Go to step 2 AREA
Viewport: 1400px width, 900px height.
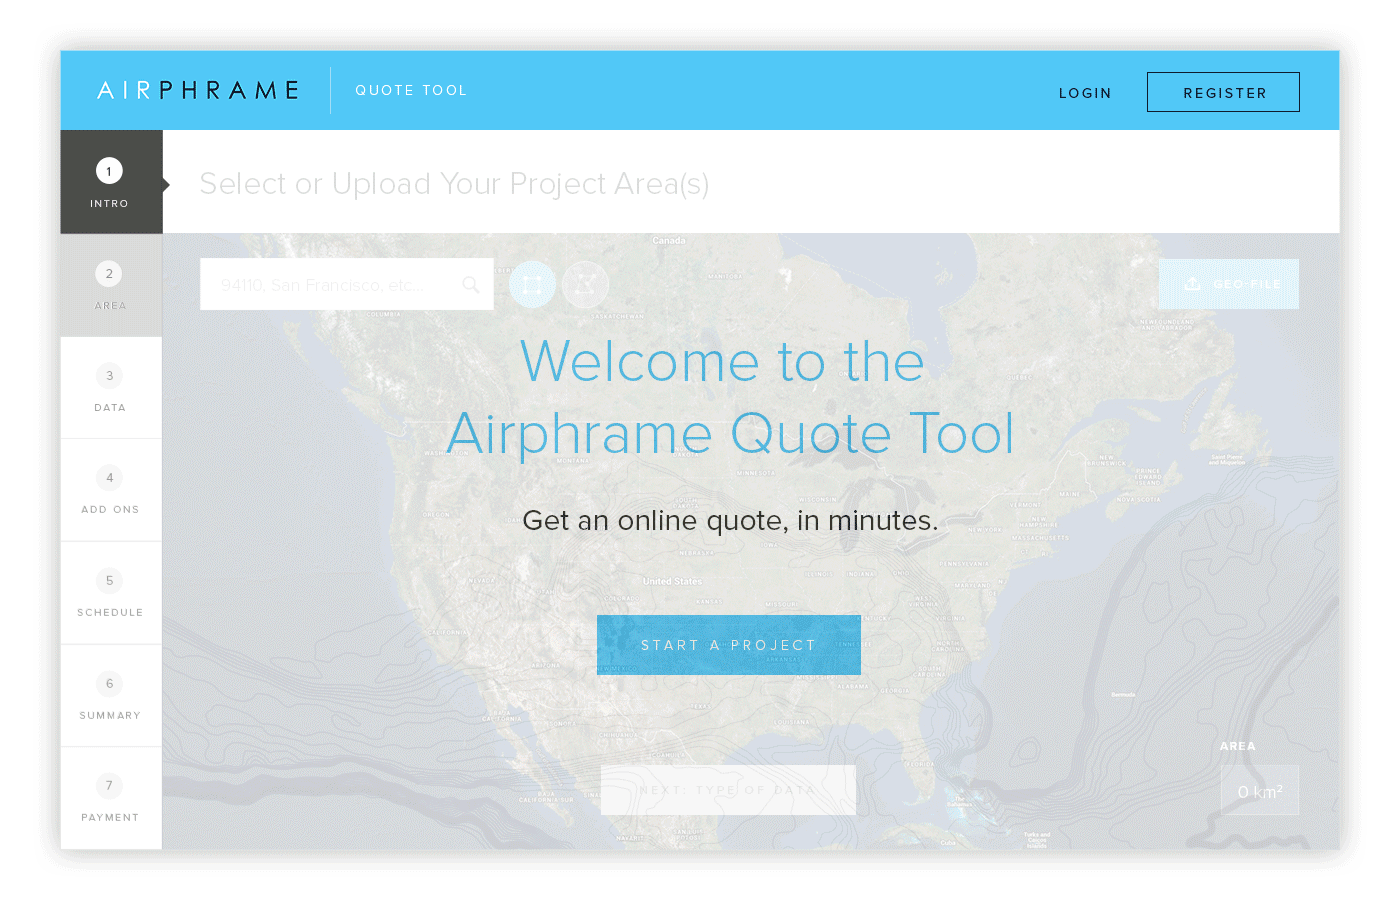[x=111, y=285]
